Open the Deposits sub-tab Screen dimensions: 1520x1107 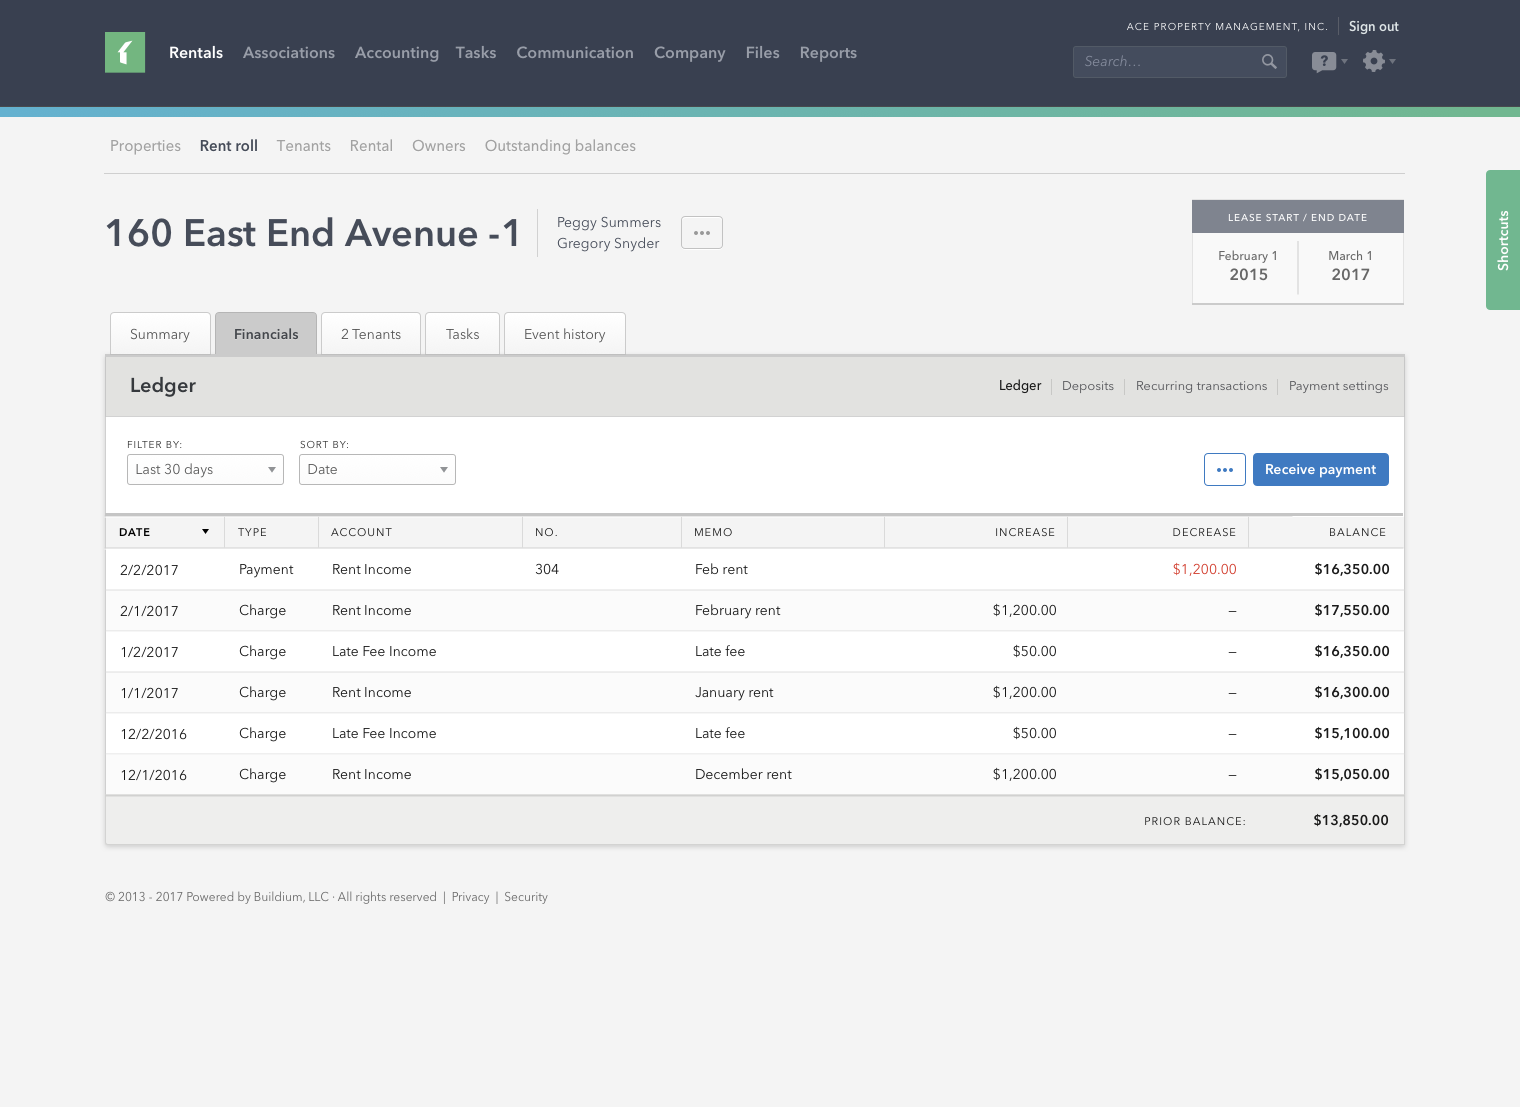1088,386
